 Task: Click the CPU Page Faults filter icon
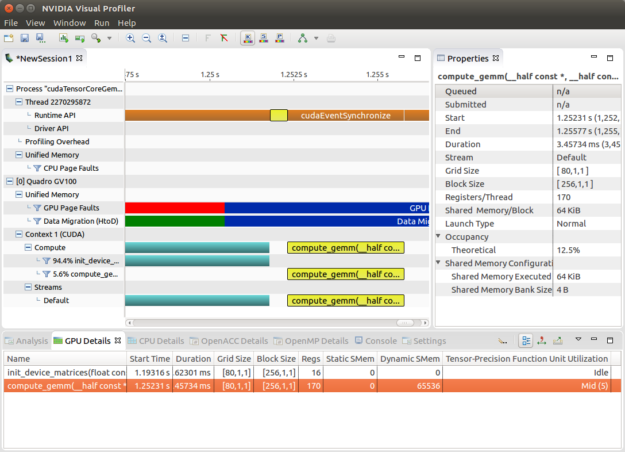pyautogui.click(x=37, y=168)
